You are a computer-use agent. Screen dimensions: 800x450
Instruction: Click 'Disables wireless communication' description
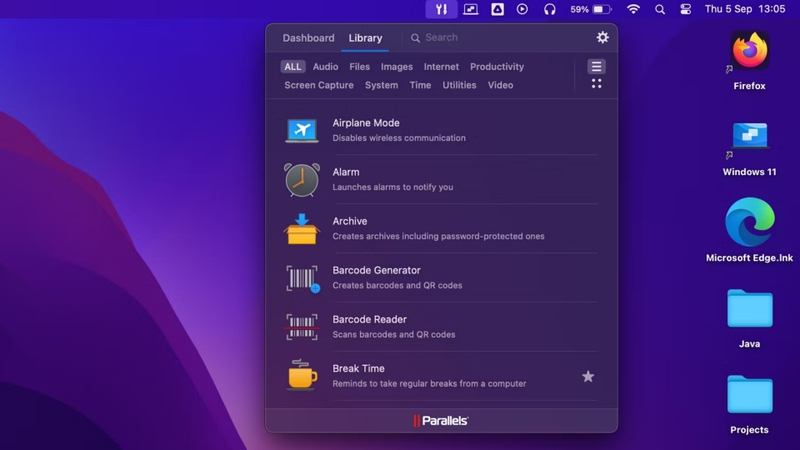(x=399, y=138)
